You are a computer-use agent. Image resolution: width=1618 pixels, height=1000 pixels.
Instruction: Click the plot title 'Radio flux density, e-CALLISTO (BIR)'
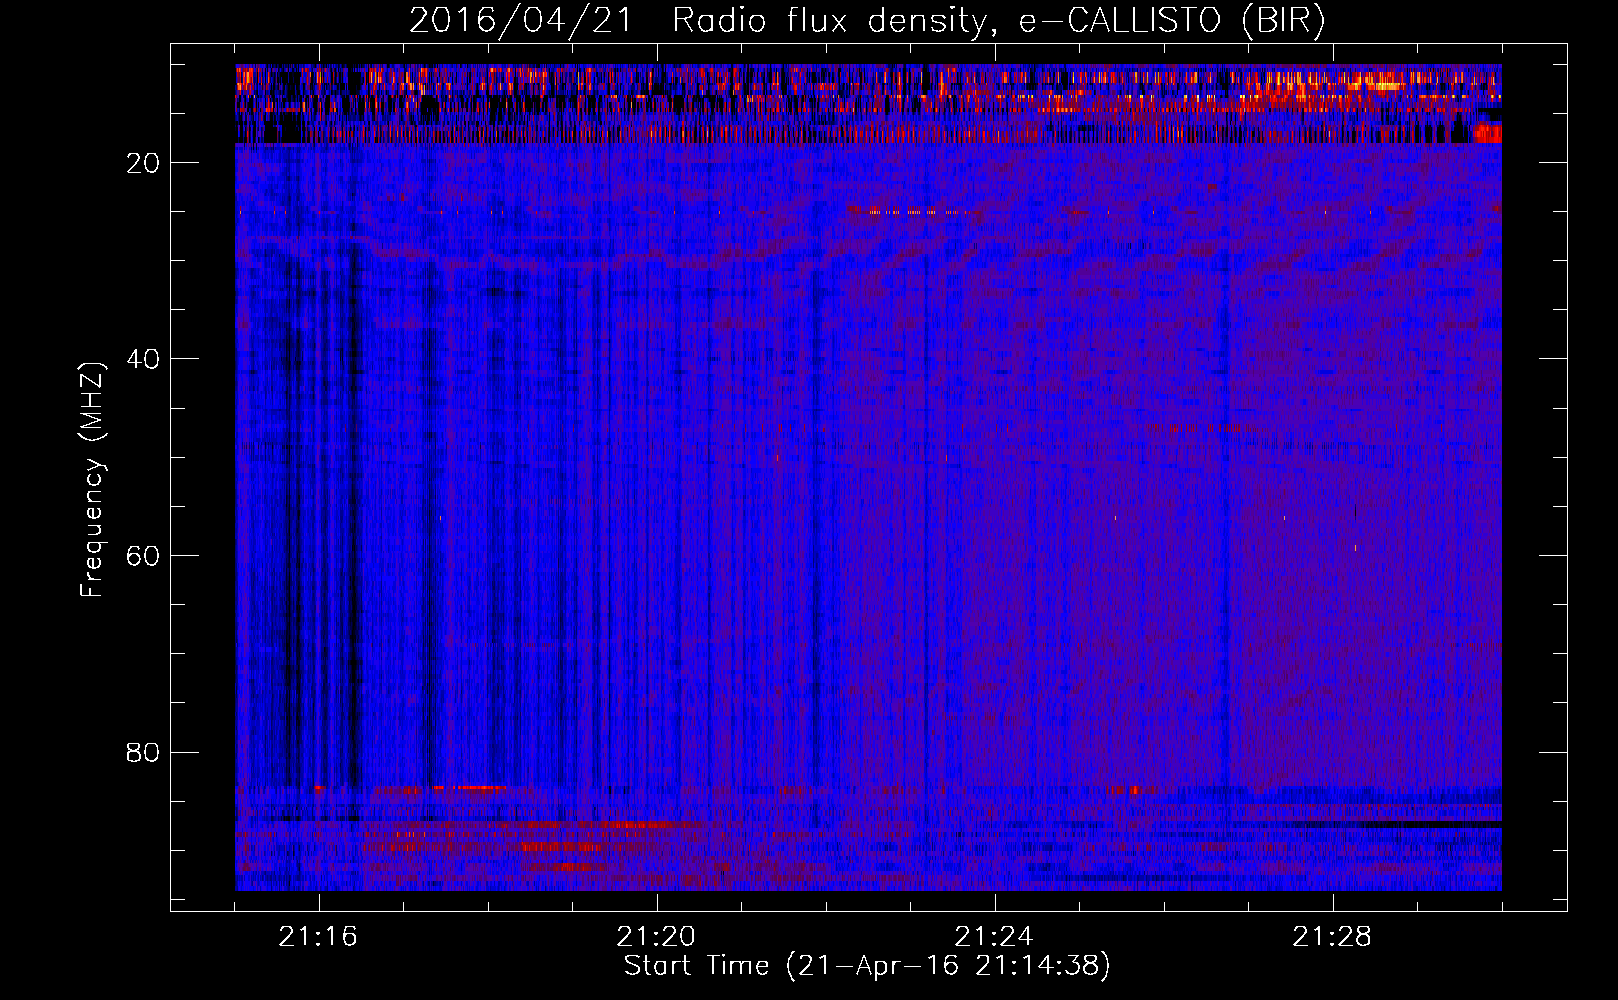pyautogui.click(x=998, y=21)
